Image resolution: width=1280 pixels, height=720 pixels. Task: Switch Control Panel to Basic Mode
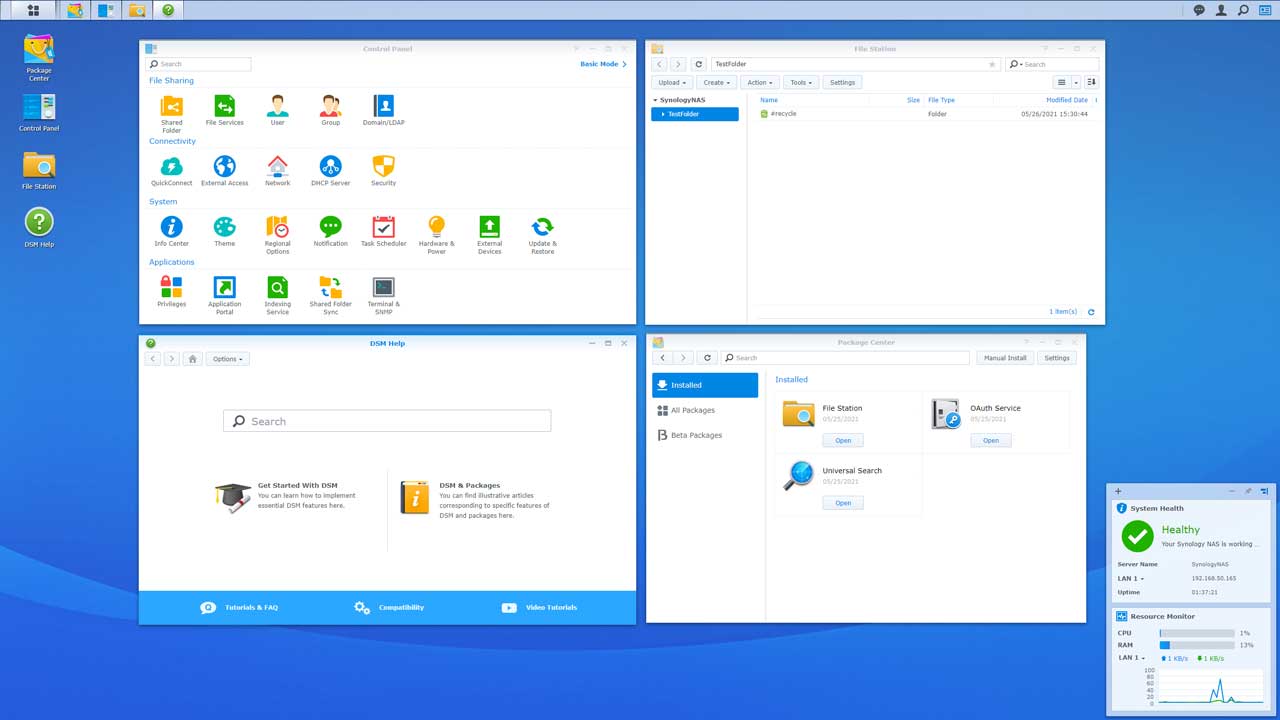tap(603, 64)
